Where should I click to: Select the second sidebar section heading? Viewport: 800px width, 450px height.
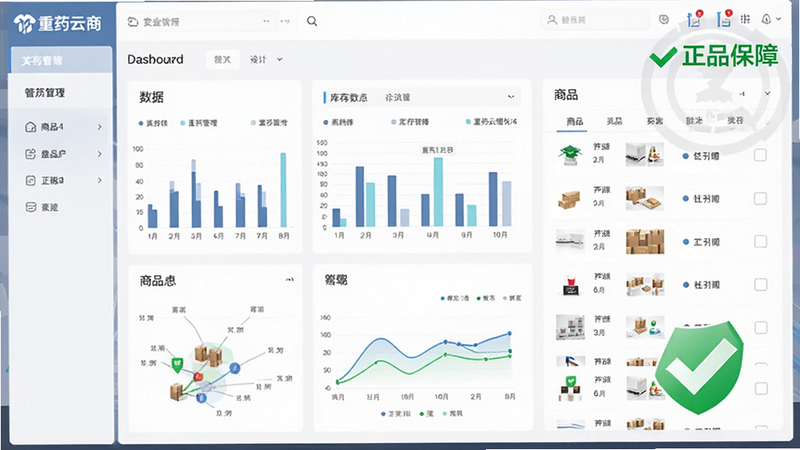tap(45, 93)
